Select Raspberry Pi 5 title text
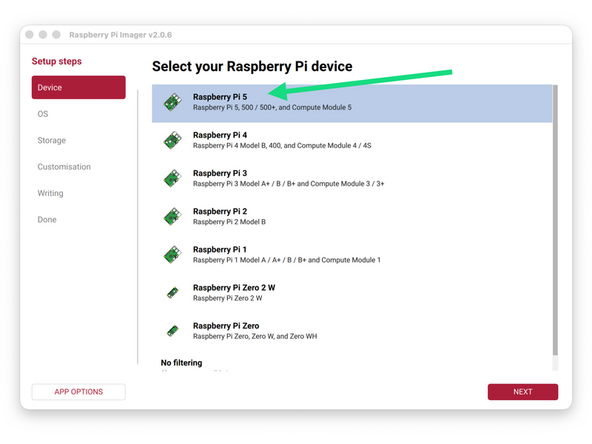 (220, 97)
